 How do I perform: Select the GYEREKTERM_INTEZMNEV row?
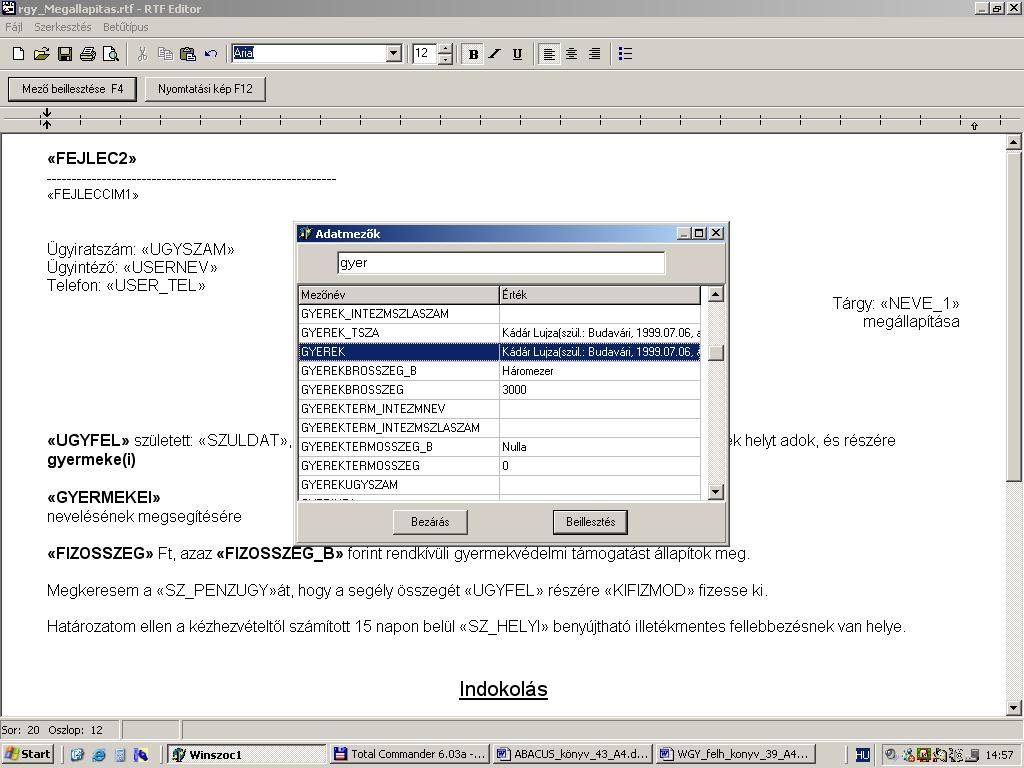(x=500, y=409)
